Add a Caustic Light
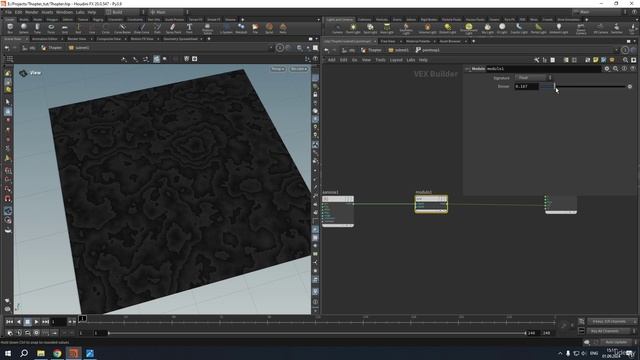This screenshot has width=640, height=360. tap(519, 29)
